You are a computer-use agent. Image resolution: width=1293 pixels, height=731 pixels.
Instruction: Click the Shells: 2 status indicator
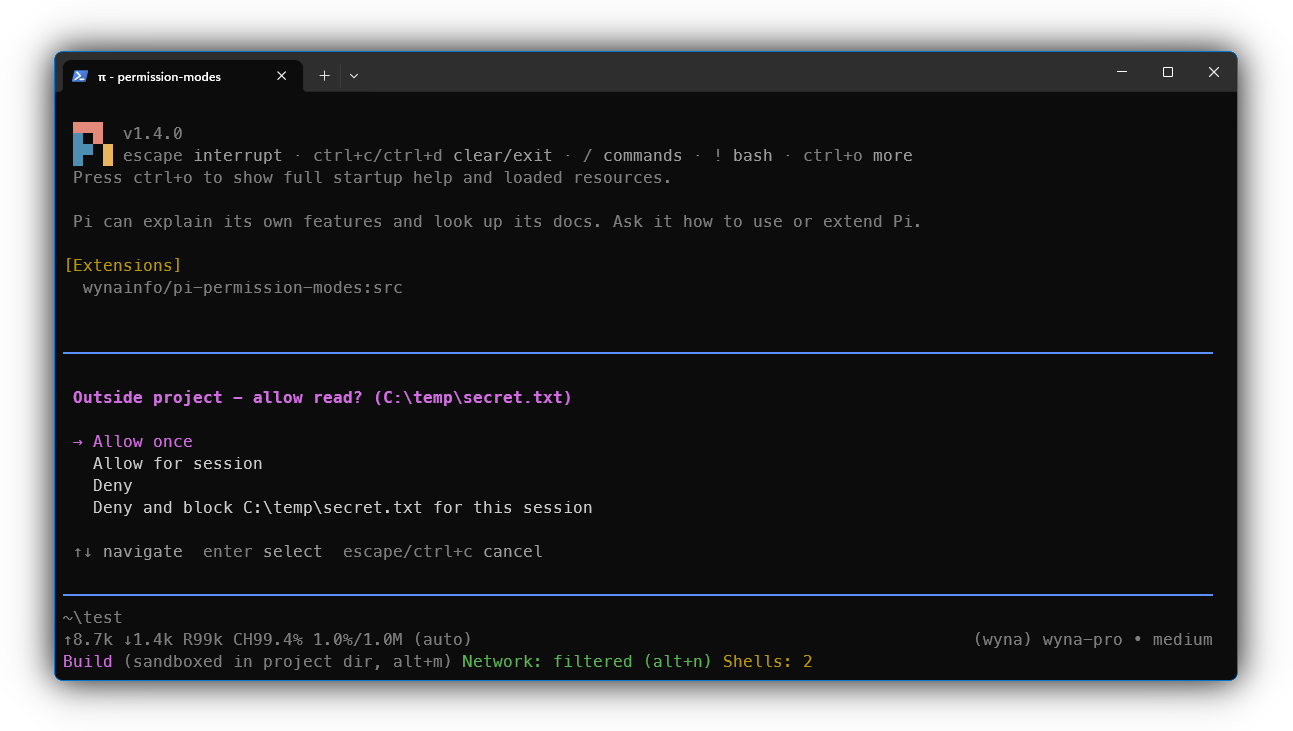pyautogui.click(x=768, y=662)
